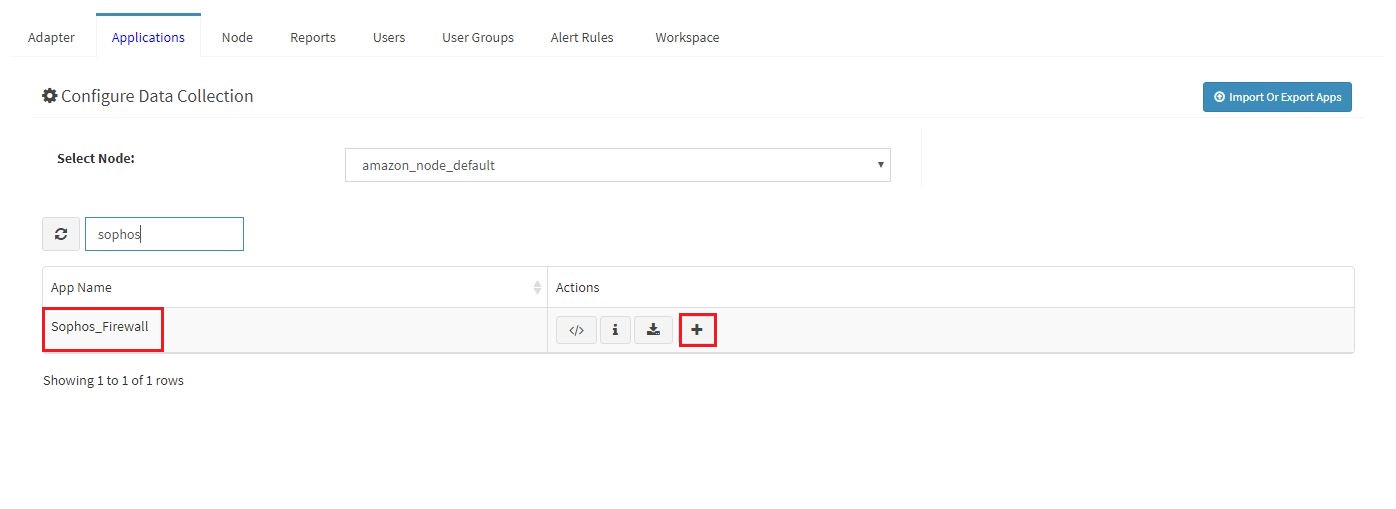Screen dimensions: 1396x509
Task: Open the Node tab
Action: coord(237,37)
